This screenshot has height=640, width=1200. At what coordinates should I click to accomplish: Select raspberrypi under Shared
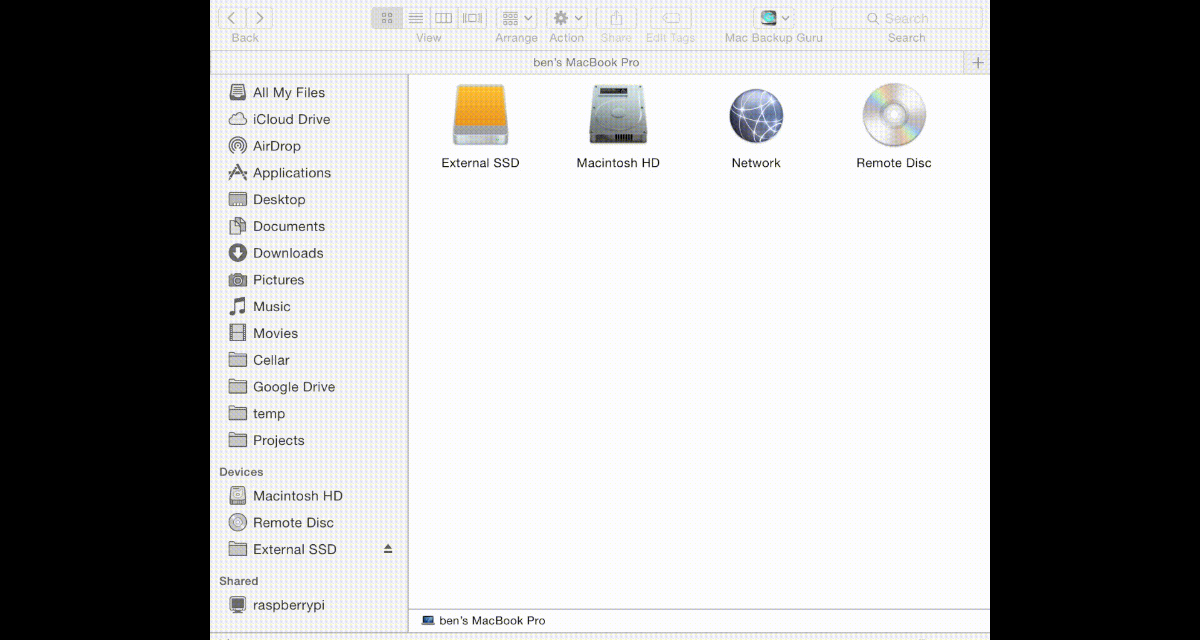point(288,605)
